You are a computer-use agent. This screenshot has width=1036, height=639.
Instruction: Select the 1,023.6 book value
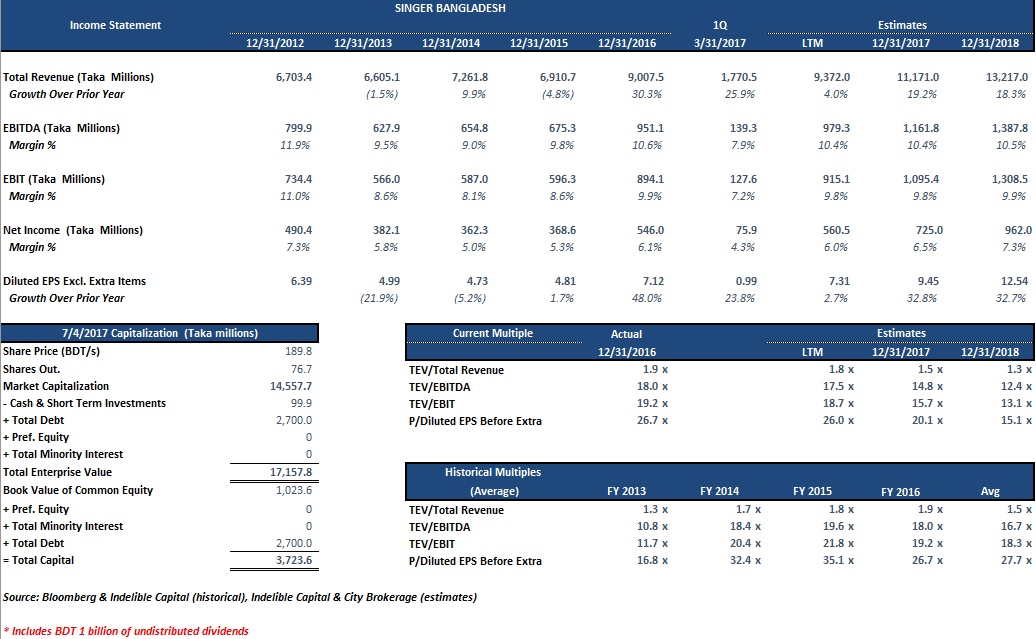pyautogui.click(x=294, y=490)
